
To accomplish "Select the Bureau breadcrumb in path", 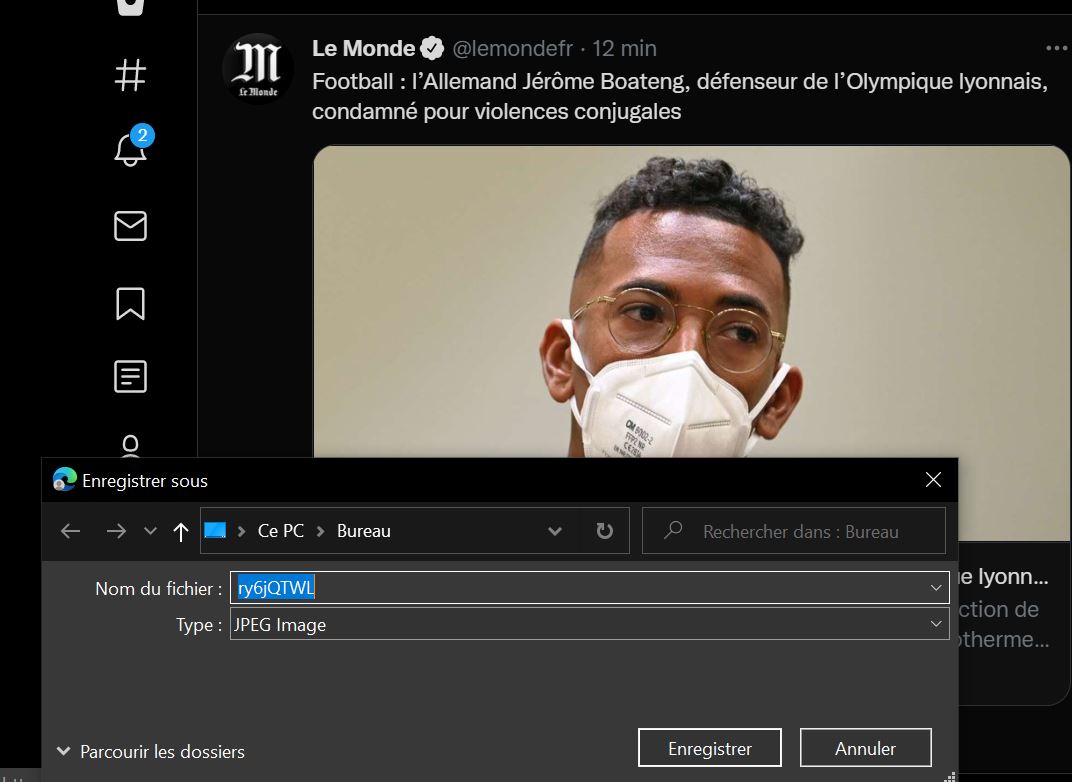I will (363, 531).
